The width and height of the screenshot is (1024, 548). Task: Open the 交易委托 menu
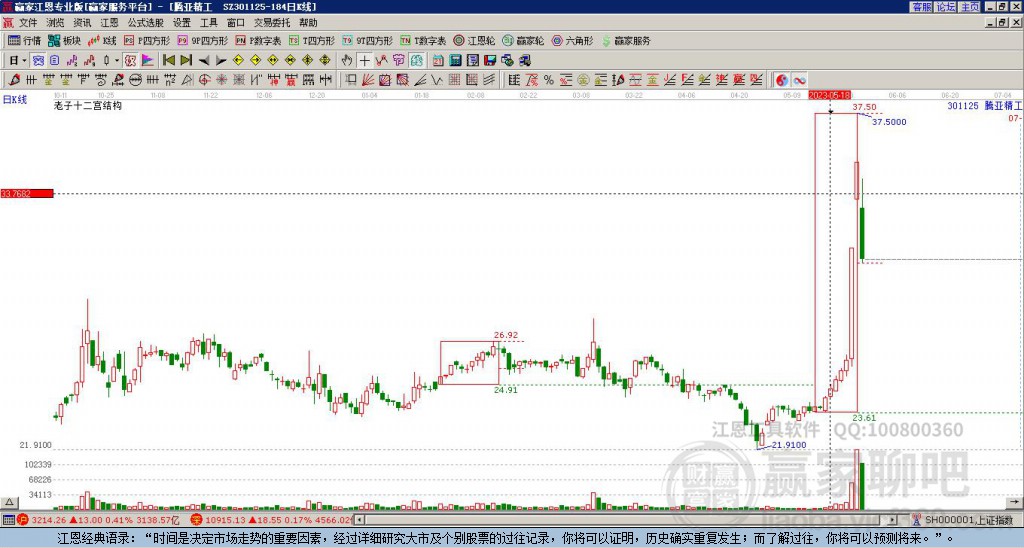click(x=272, y=23)
